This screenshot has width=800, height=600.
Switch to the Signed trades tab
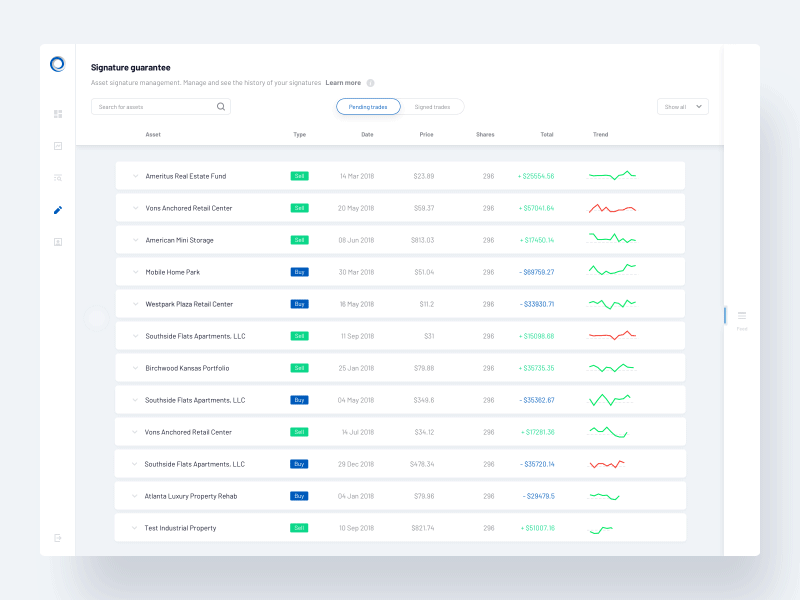pyautogui.click(x=435, y=106)
